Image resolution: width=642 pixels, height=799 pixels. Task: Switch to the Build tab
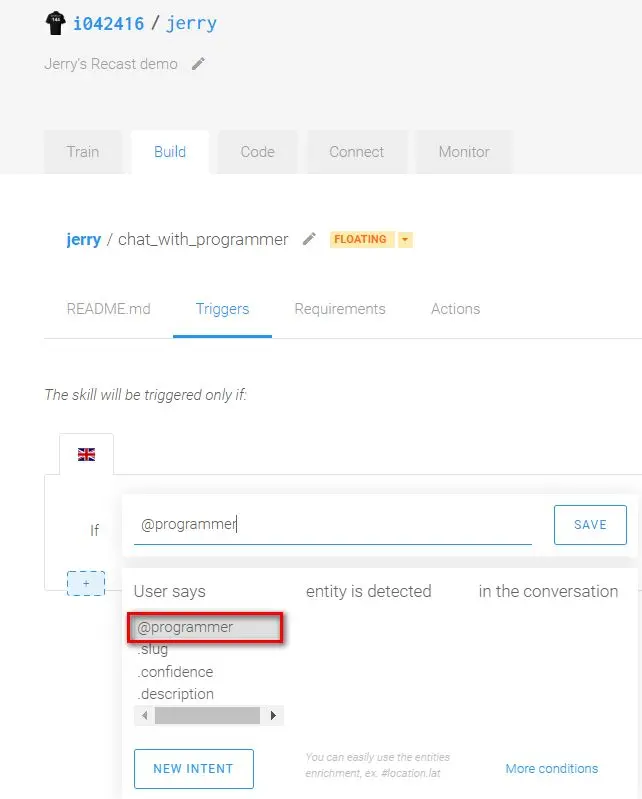point(170,152)
